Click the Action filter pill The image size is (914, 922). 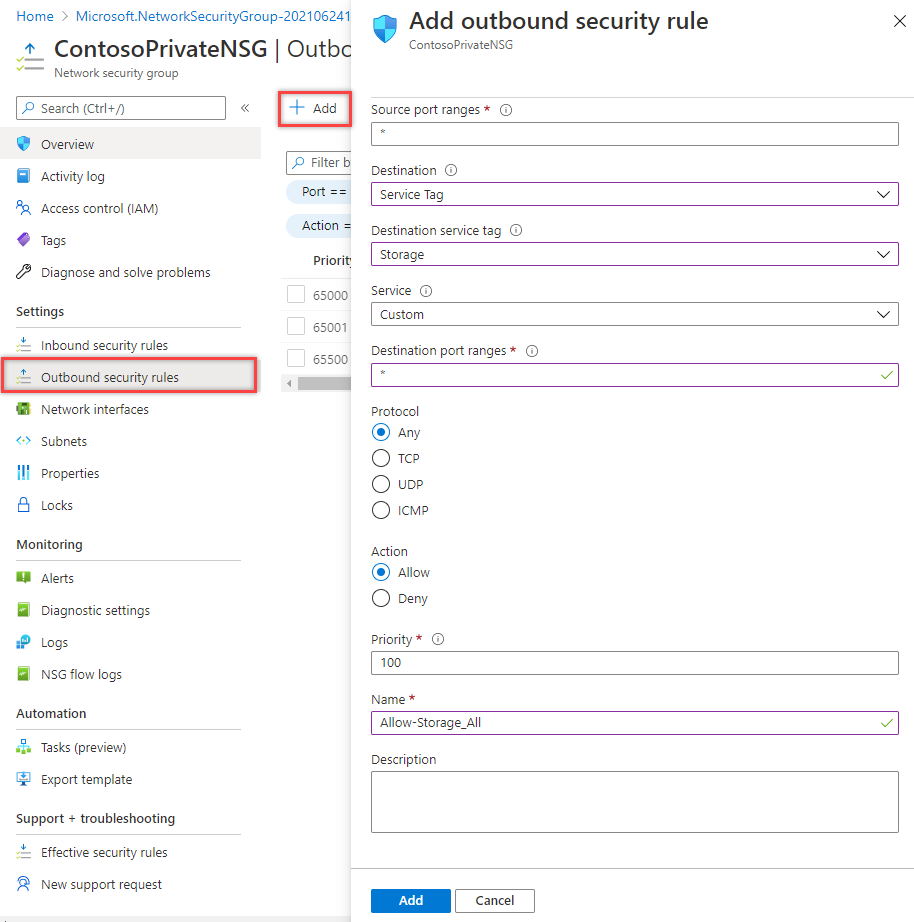tap(319, 226)
